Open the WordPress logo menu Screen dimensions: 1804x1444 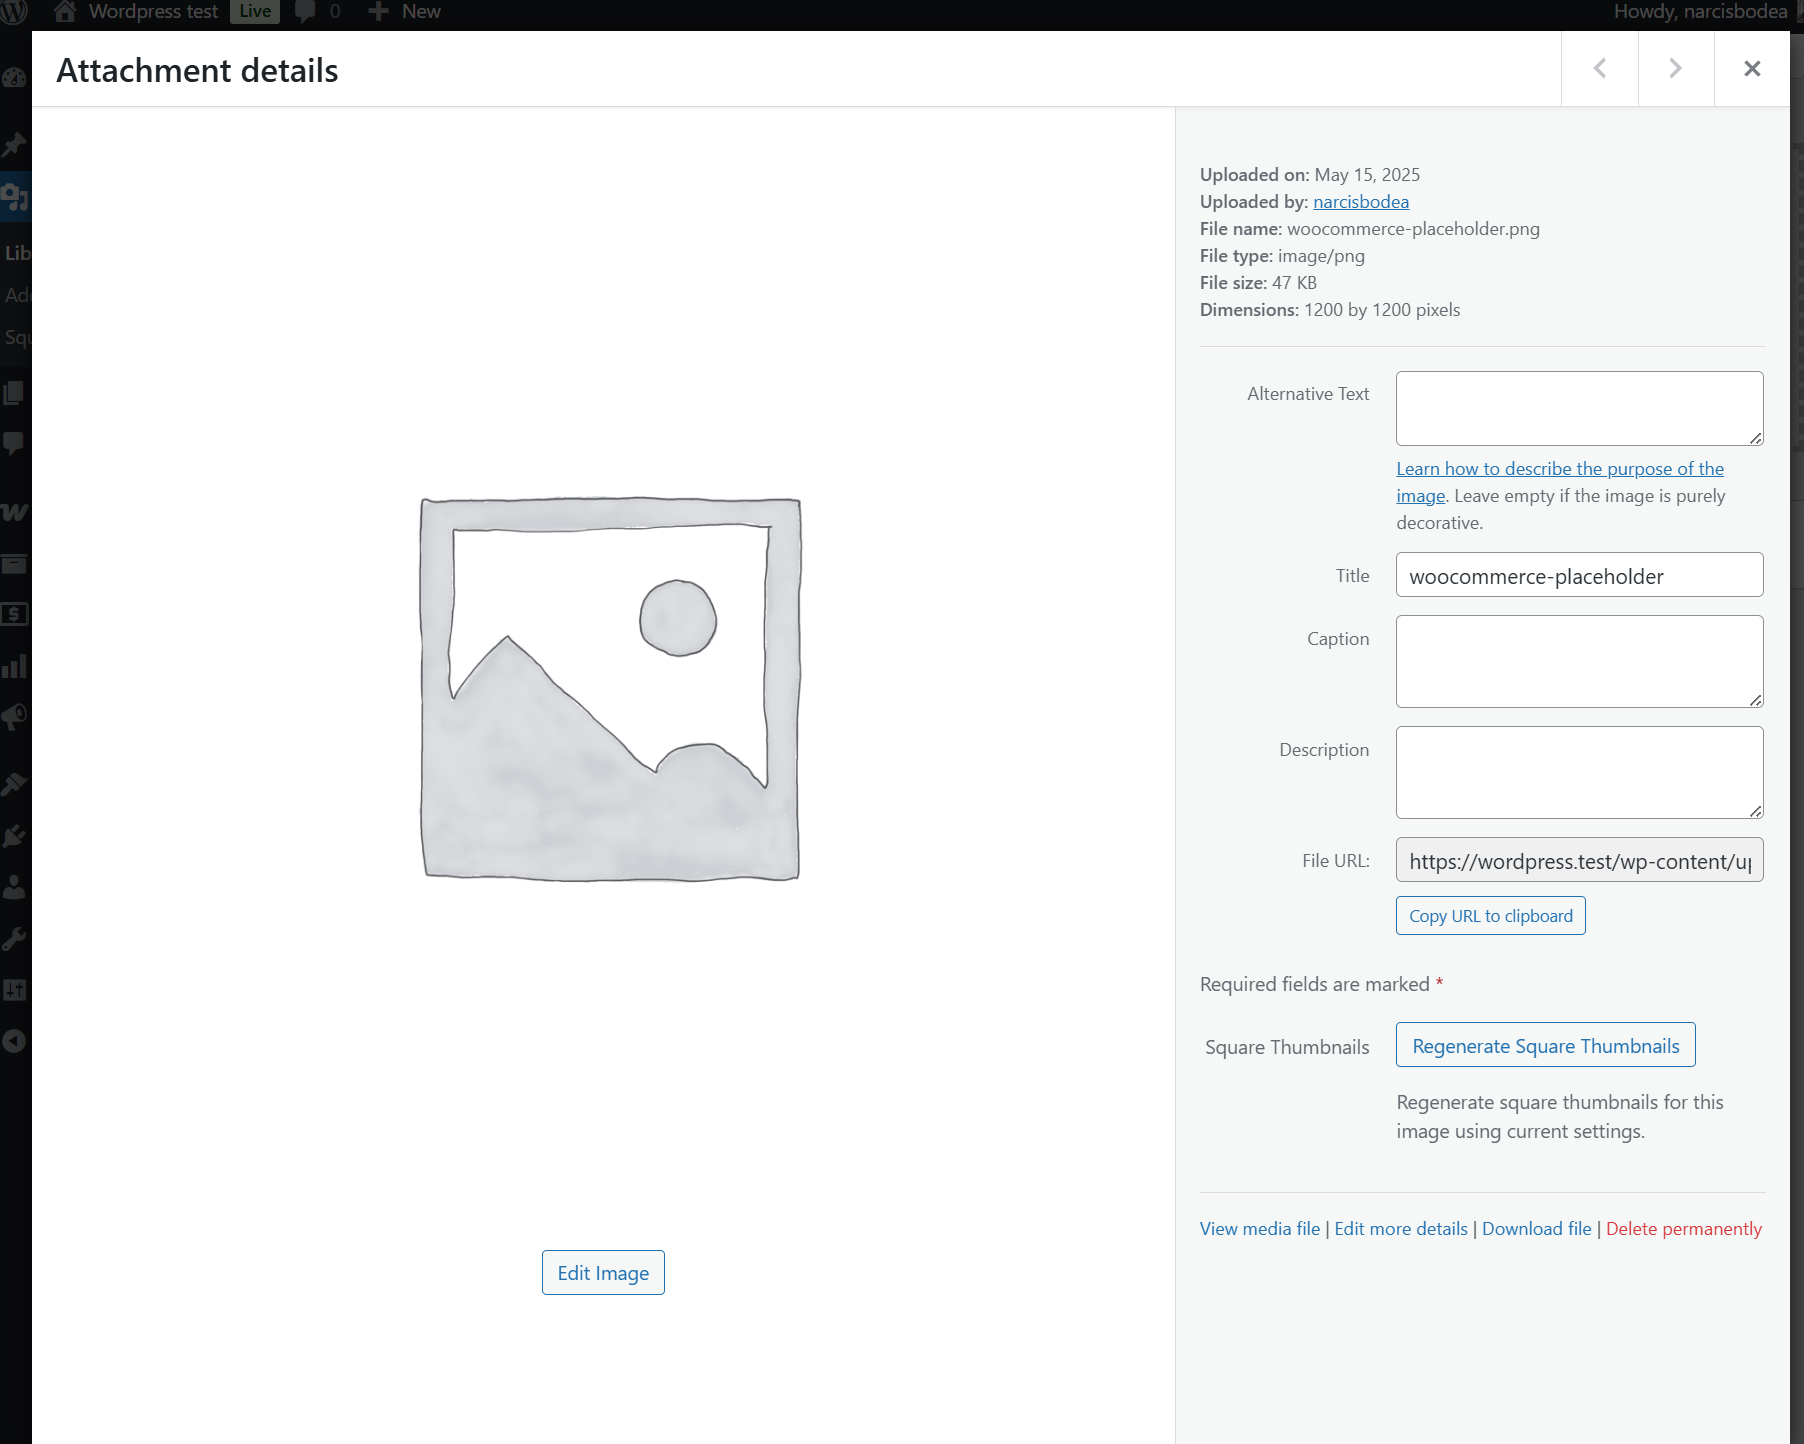pos(14,12)
